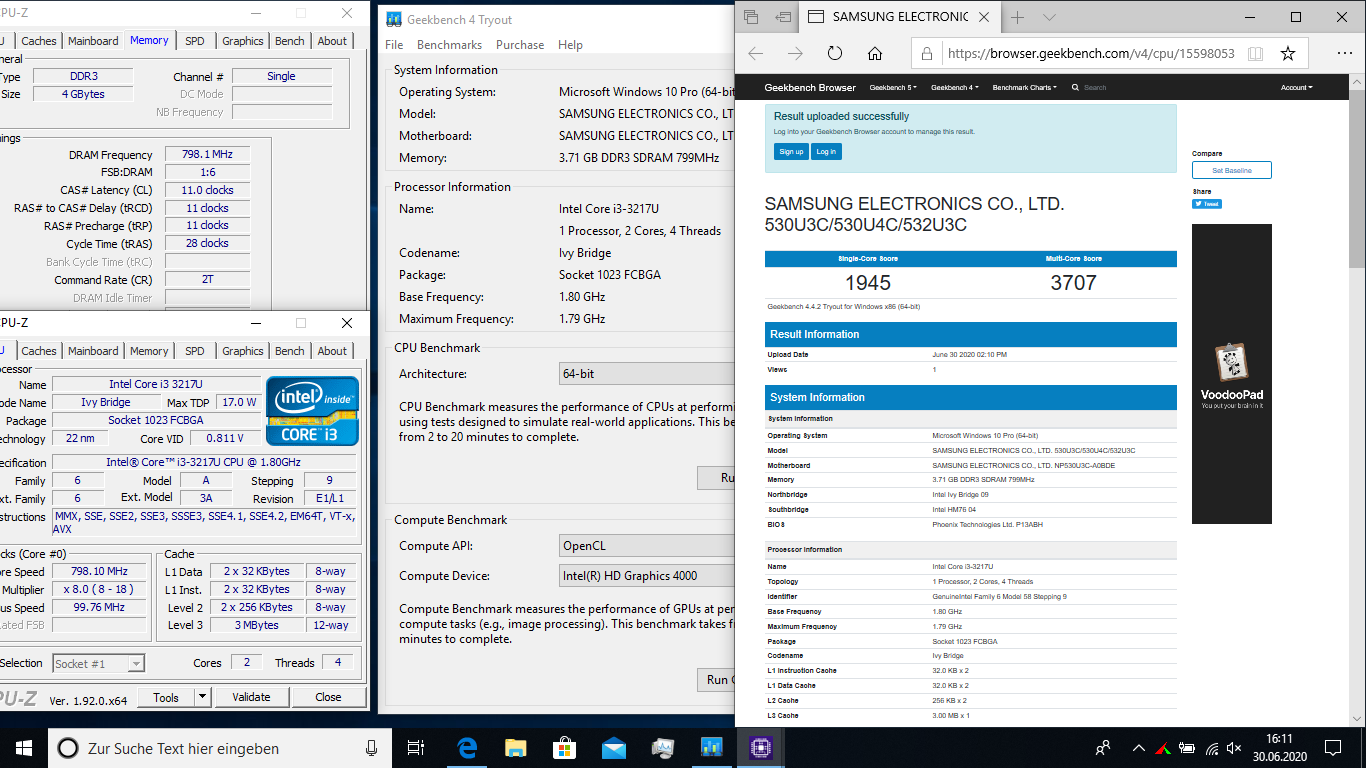Viewport: 1366px width, 768px height.
Task: Open the tabs you've set aside
Action: pos(751,17)
